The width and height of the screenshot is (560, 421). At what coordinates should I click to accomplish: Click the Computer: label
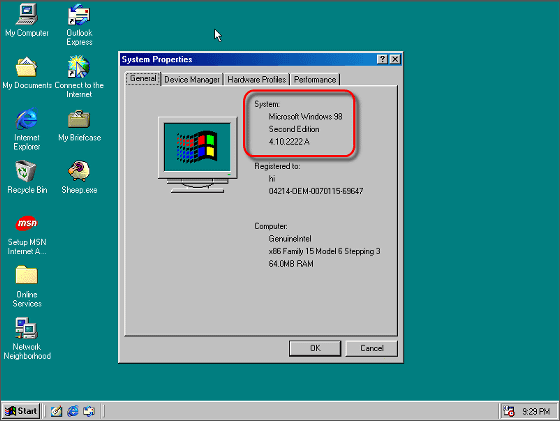[x=271, y=226]
